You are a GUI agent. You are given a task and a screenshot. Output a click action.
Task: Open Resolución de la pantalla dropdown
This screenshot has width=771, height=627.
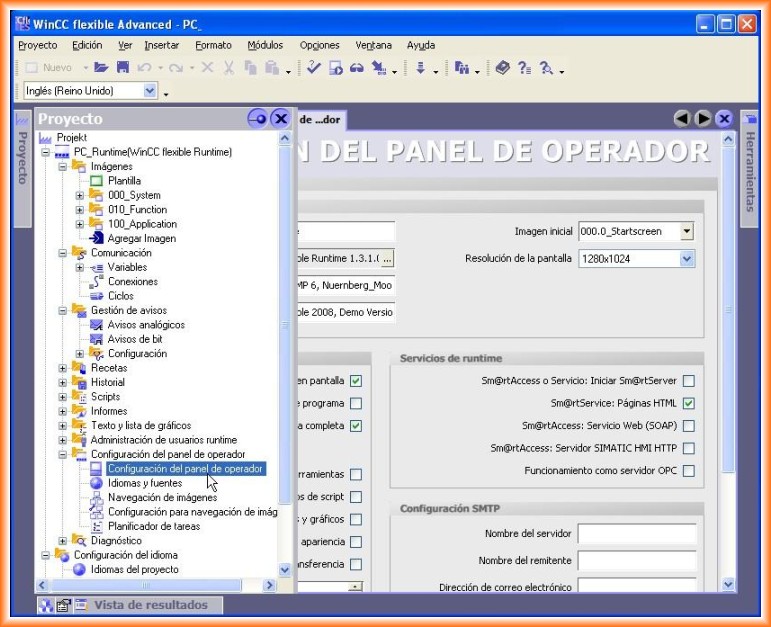pos(686,259)
